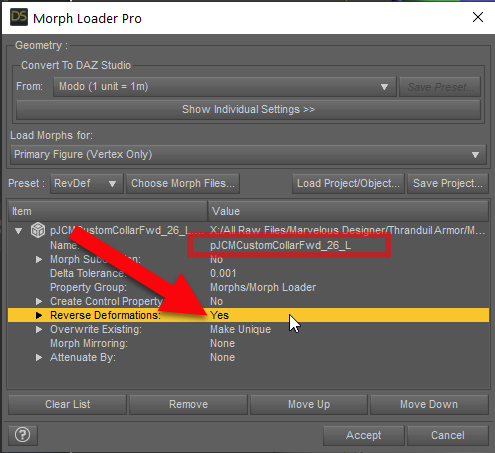Select the Property Group row label
Screen dimensions: 495x453
88,287
